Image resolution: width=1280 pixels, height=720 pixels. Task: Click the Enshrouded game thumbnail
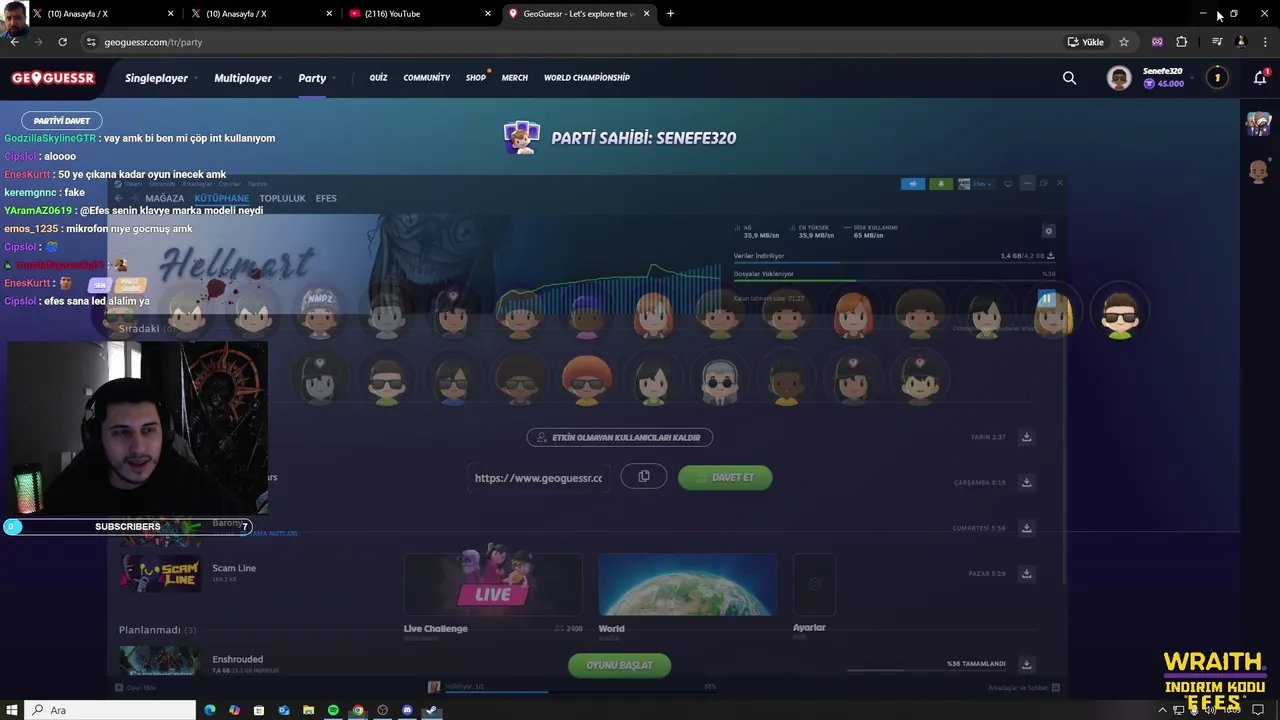pyautogui.click(x=160, y=661)
